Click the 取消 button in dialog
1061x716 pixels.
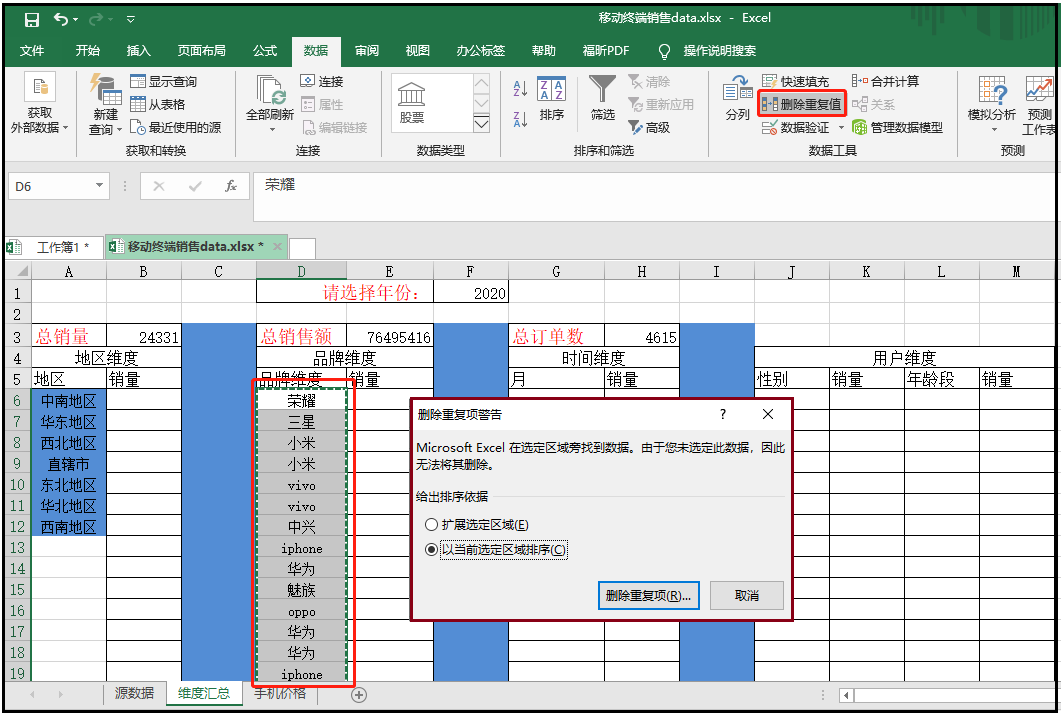coord(746,596)
